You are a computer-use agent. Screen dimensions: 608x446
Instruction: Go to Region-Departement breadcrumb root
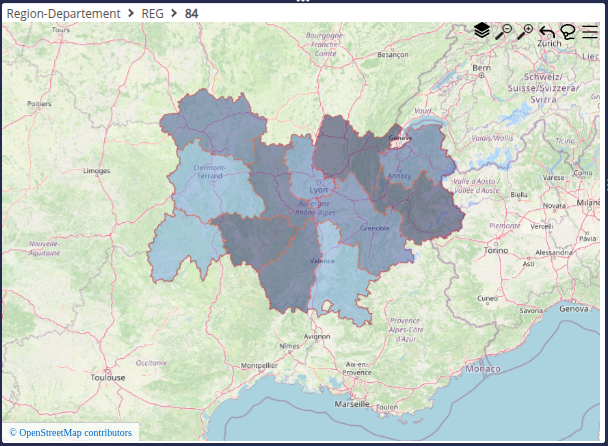tap(63, 13)
